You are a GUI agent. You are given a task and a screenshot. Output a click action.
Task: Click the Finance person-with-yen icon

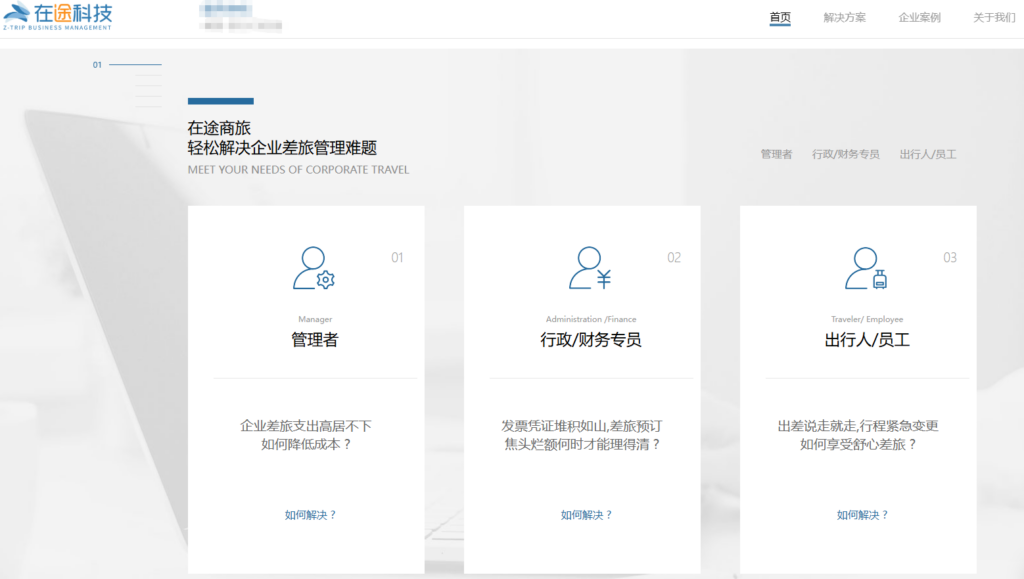[x=589, y=268]
